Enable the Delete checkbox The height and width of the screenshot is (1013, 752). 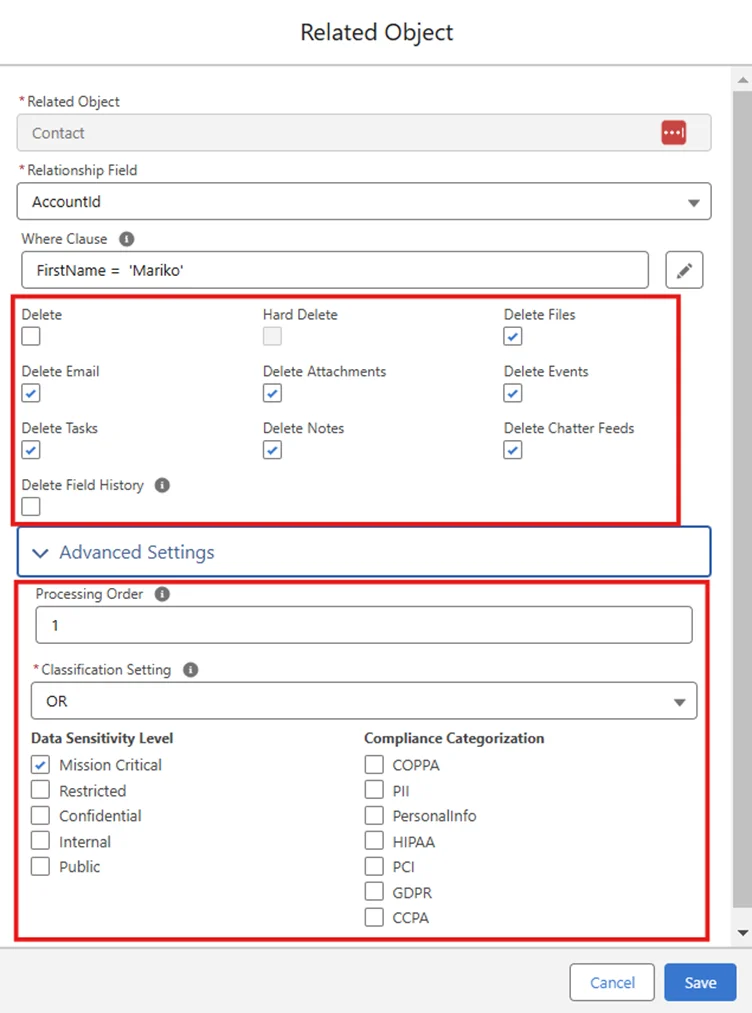(31, 336)
